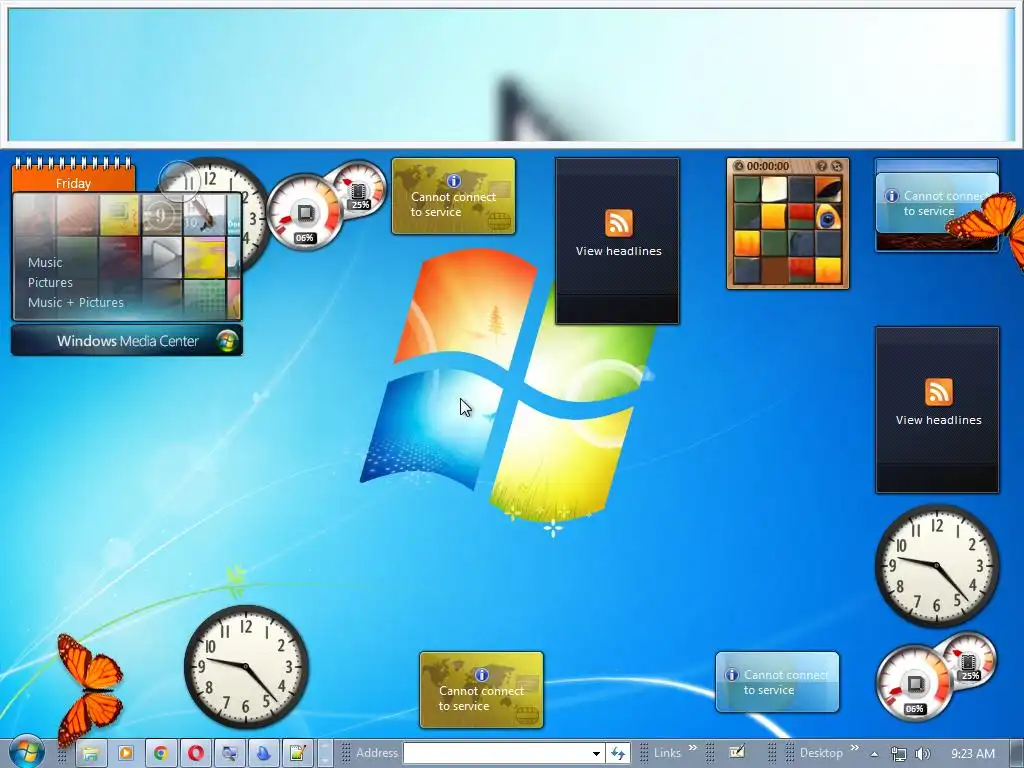Show hidden system tray icons arrow
The image size is (1024, 768).
point(874,754)
